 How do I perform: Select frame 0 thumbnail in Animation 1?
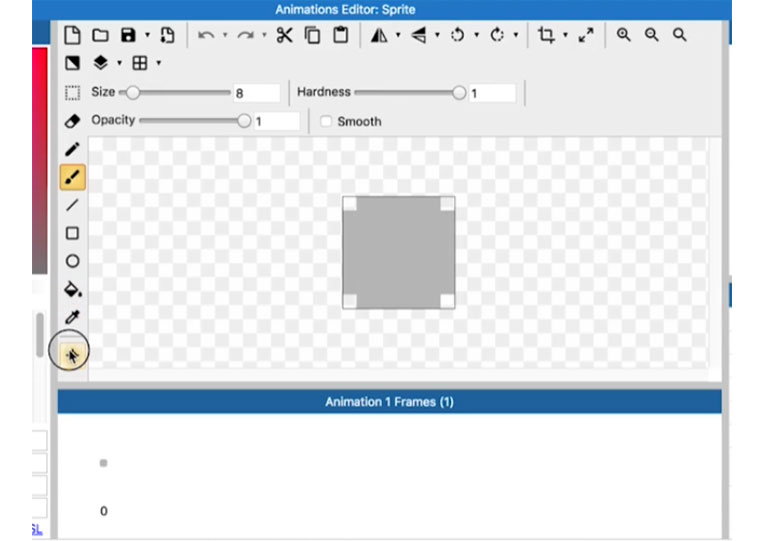[x=103, y=463]
